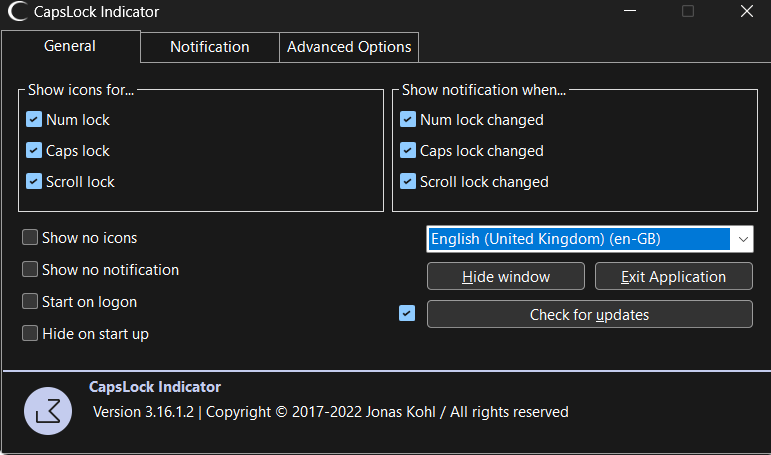
Task: Switch to the Notification tab
Action: (x=210, y=47)
